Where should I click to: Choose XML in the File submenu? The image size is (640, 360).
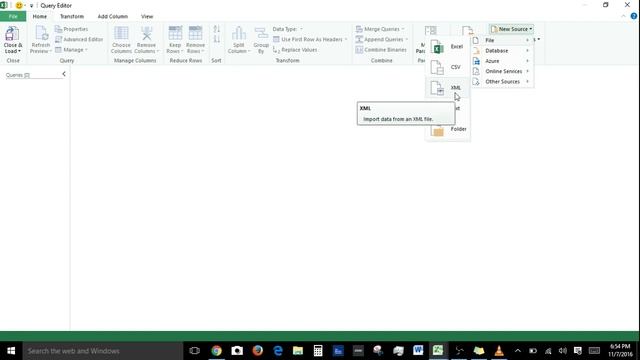[x=447, y=88]
